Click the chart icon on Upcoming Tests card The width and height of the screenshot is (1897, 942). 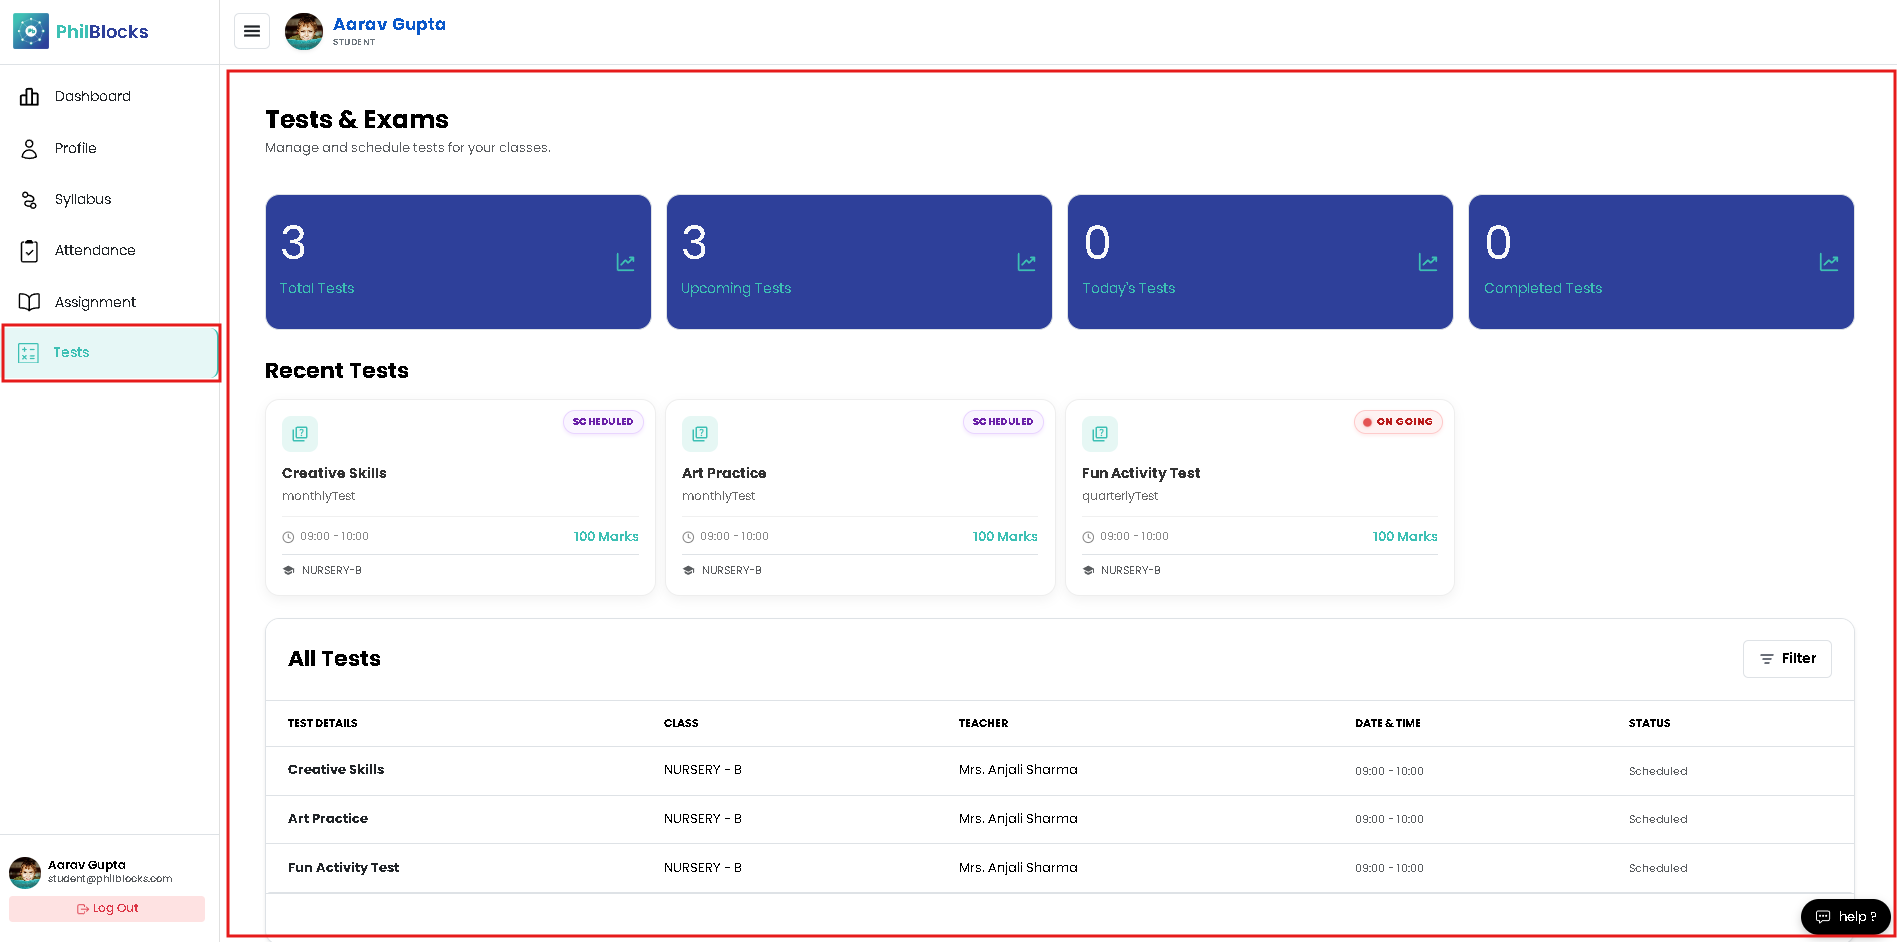1027,262
